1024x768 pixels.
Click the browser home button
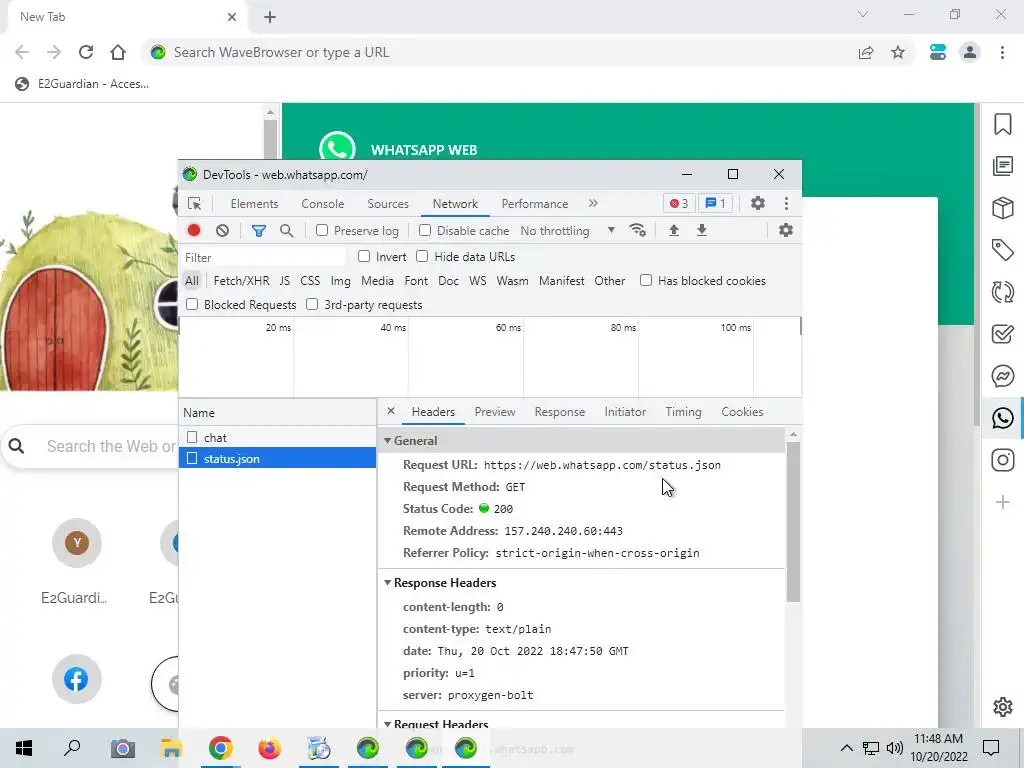pos(118,52)
